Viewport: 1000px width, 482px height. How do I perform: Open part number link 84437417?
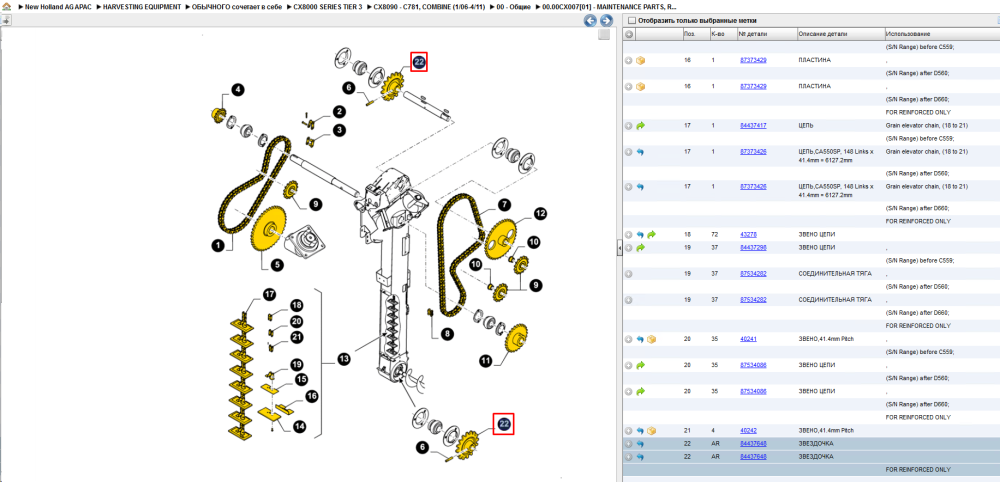click(753, 126)
